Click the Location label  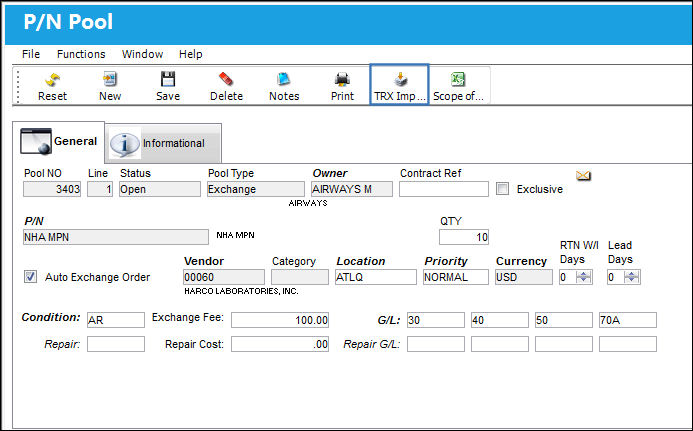[361, 261]
